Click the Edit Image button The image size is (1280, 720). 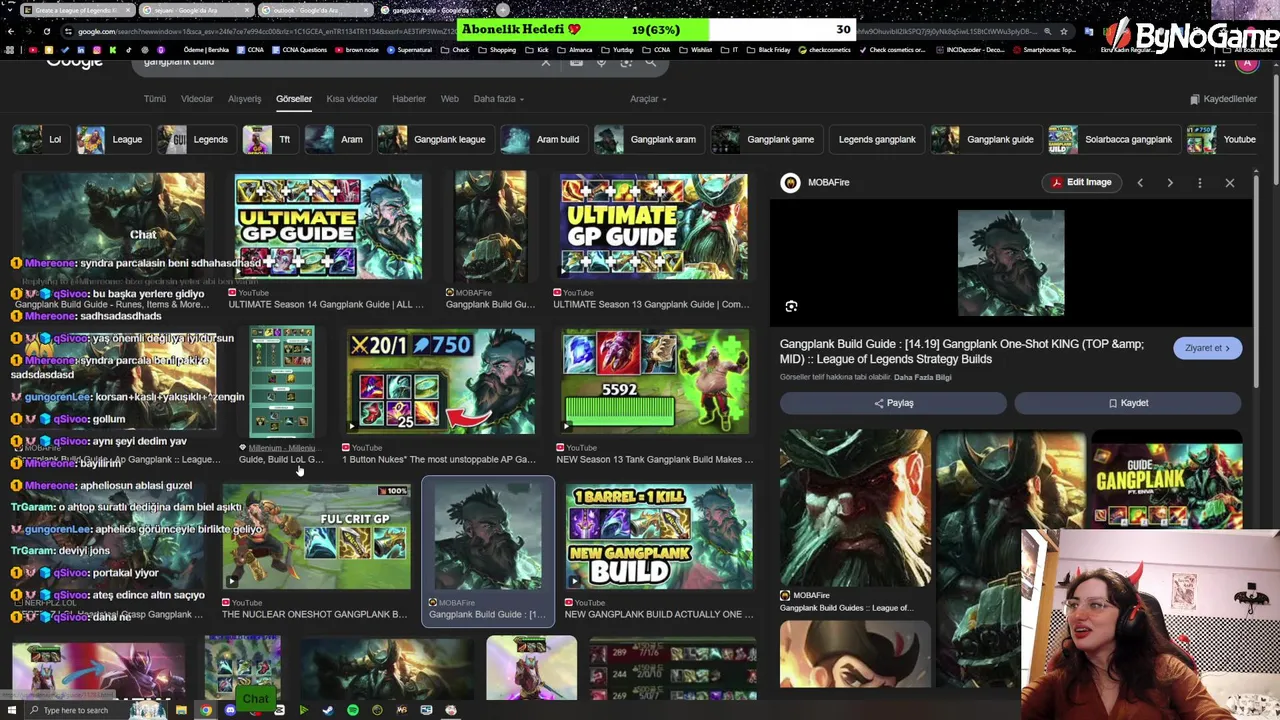tap(1081, 183)
